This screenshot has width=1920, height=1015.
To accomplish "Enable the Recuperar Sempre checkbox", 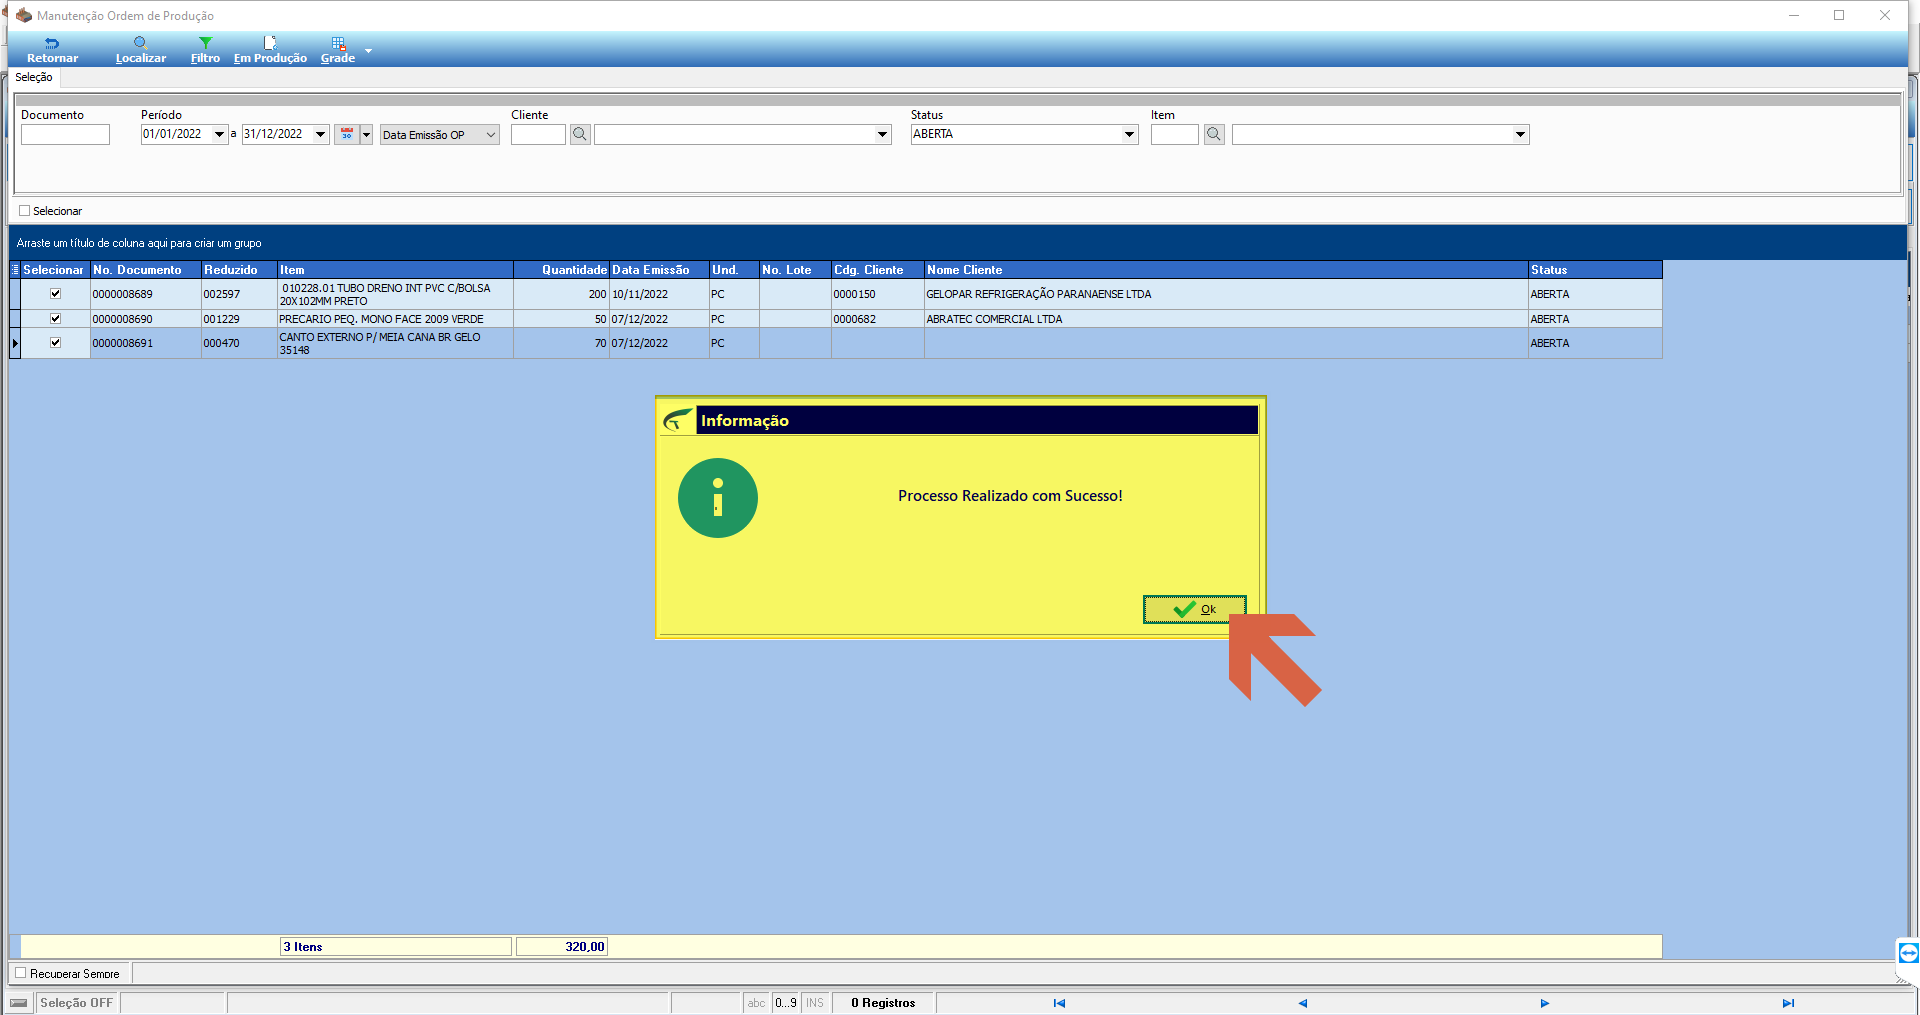I will click(20, 973).
